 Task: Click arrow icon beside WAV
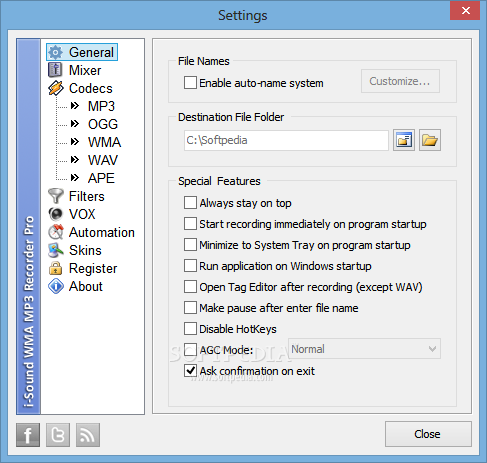(75, 160)
